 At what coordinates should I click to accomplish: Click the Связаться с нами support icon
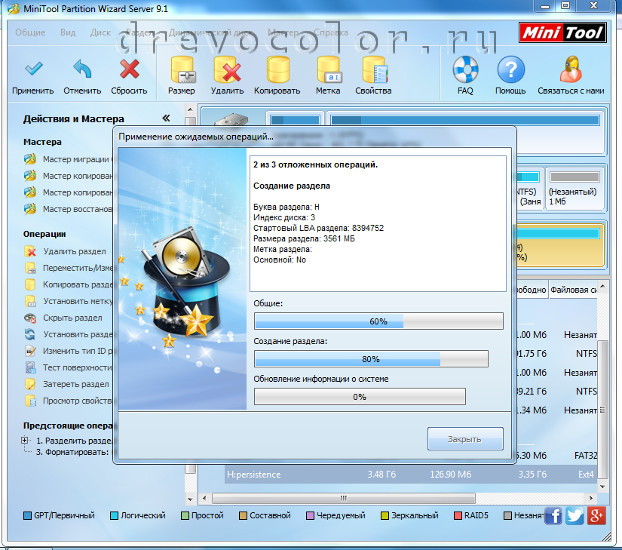[571, 69]
